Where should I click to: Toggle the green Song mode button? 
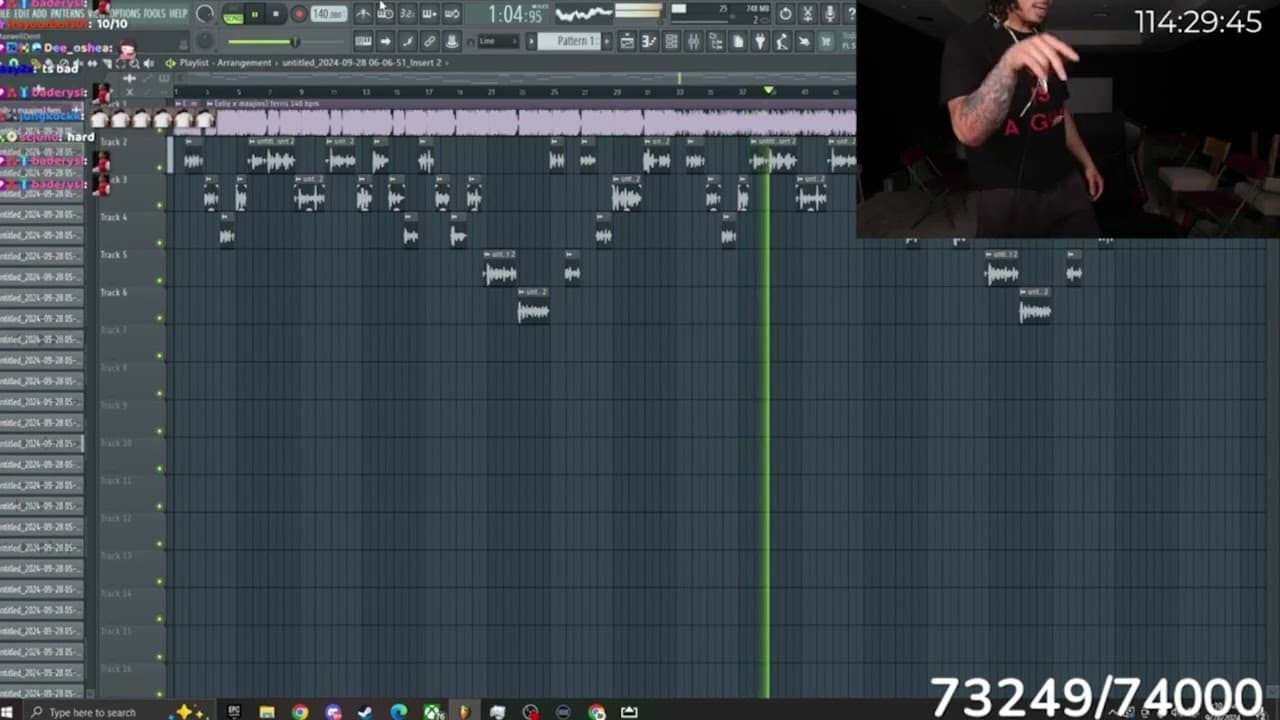(x=233, y=15)
